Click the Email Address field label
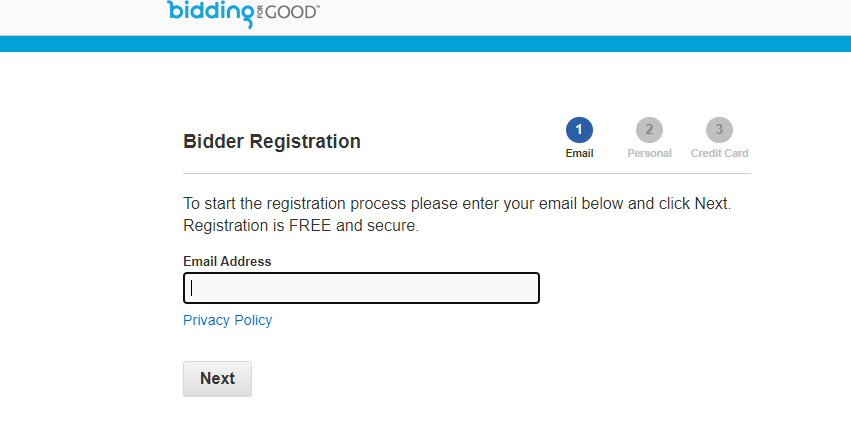This screenshot has width=851, height=441. click(227, 261)
